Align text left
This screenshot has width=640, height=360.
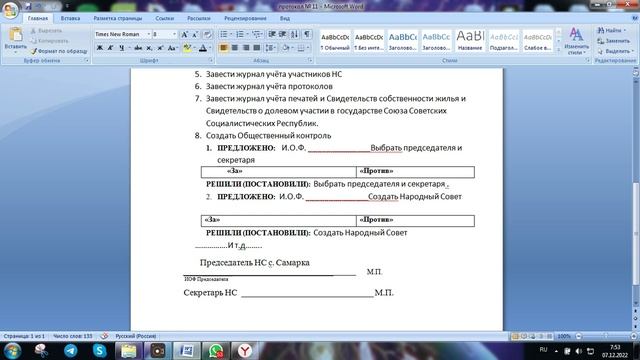(223, 48)
